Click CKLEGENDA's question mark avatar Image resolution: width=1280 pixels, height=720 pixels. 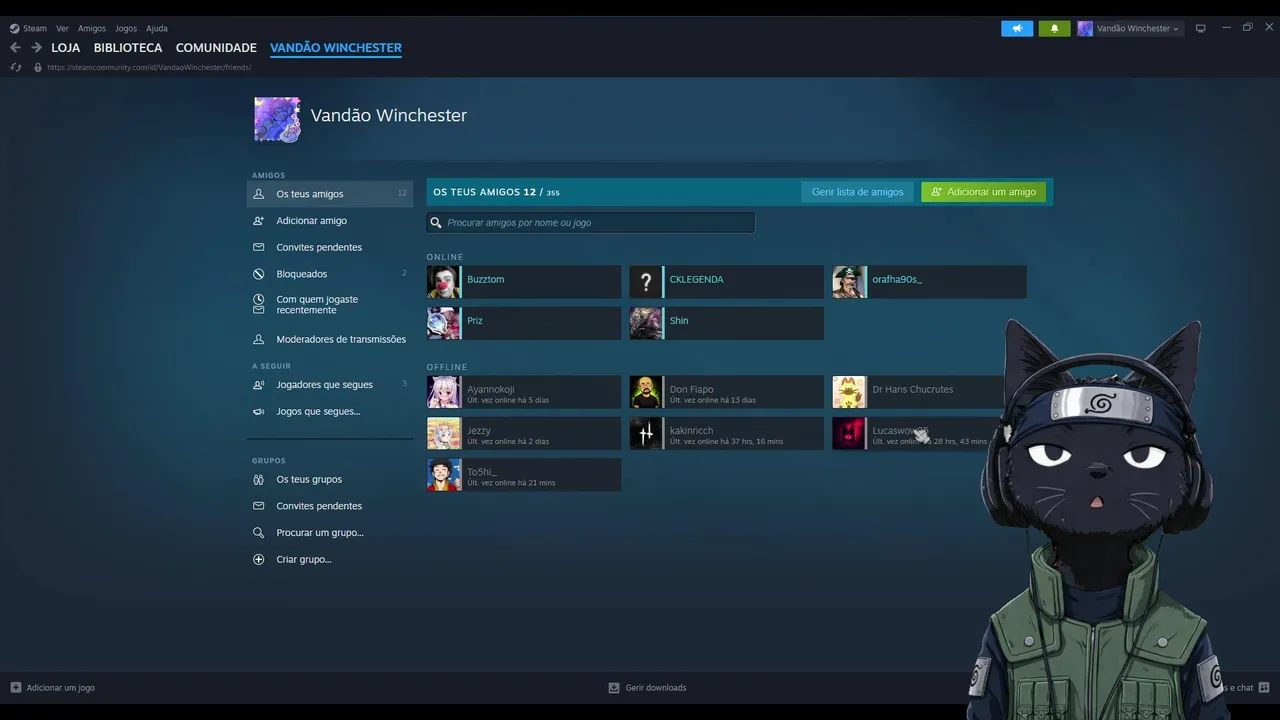646,282
